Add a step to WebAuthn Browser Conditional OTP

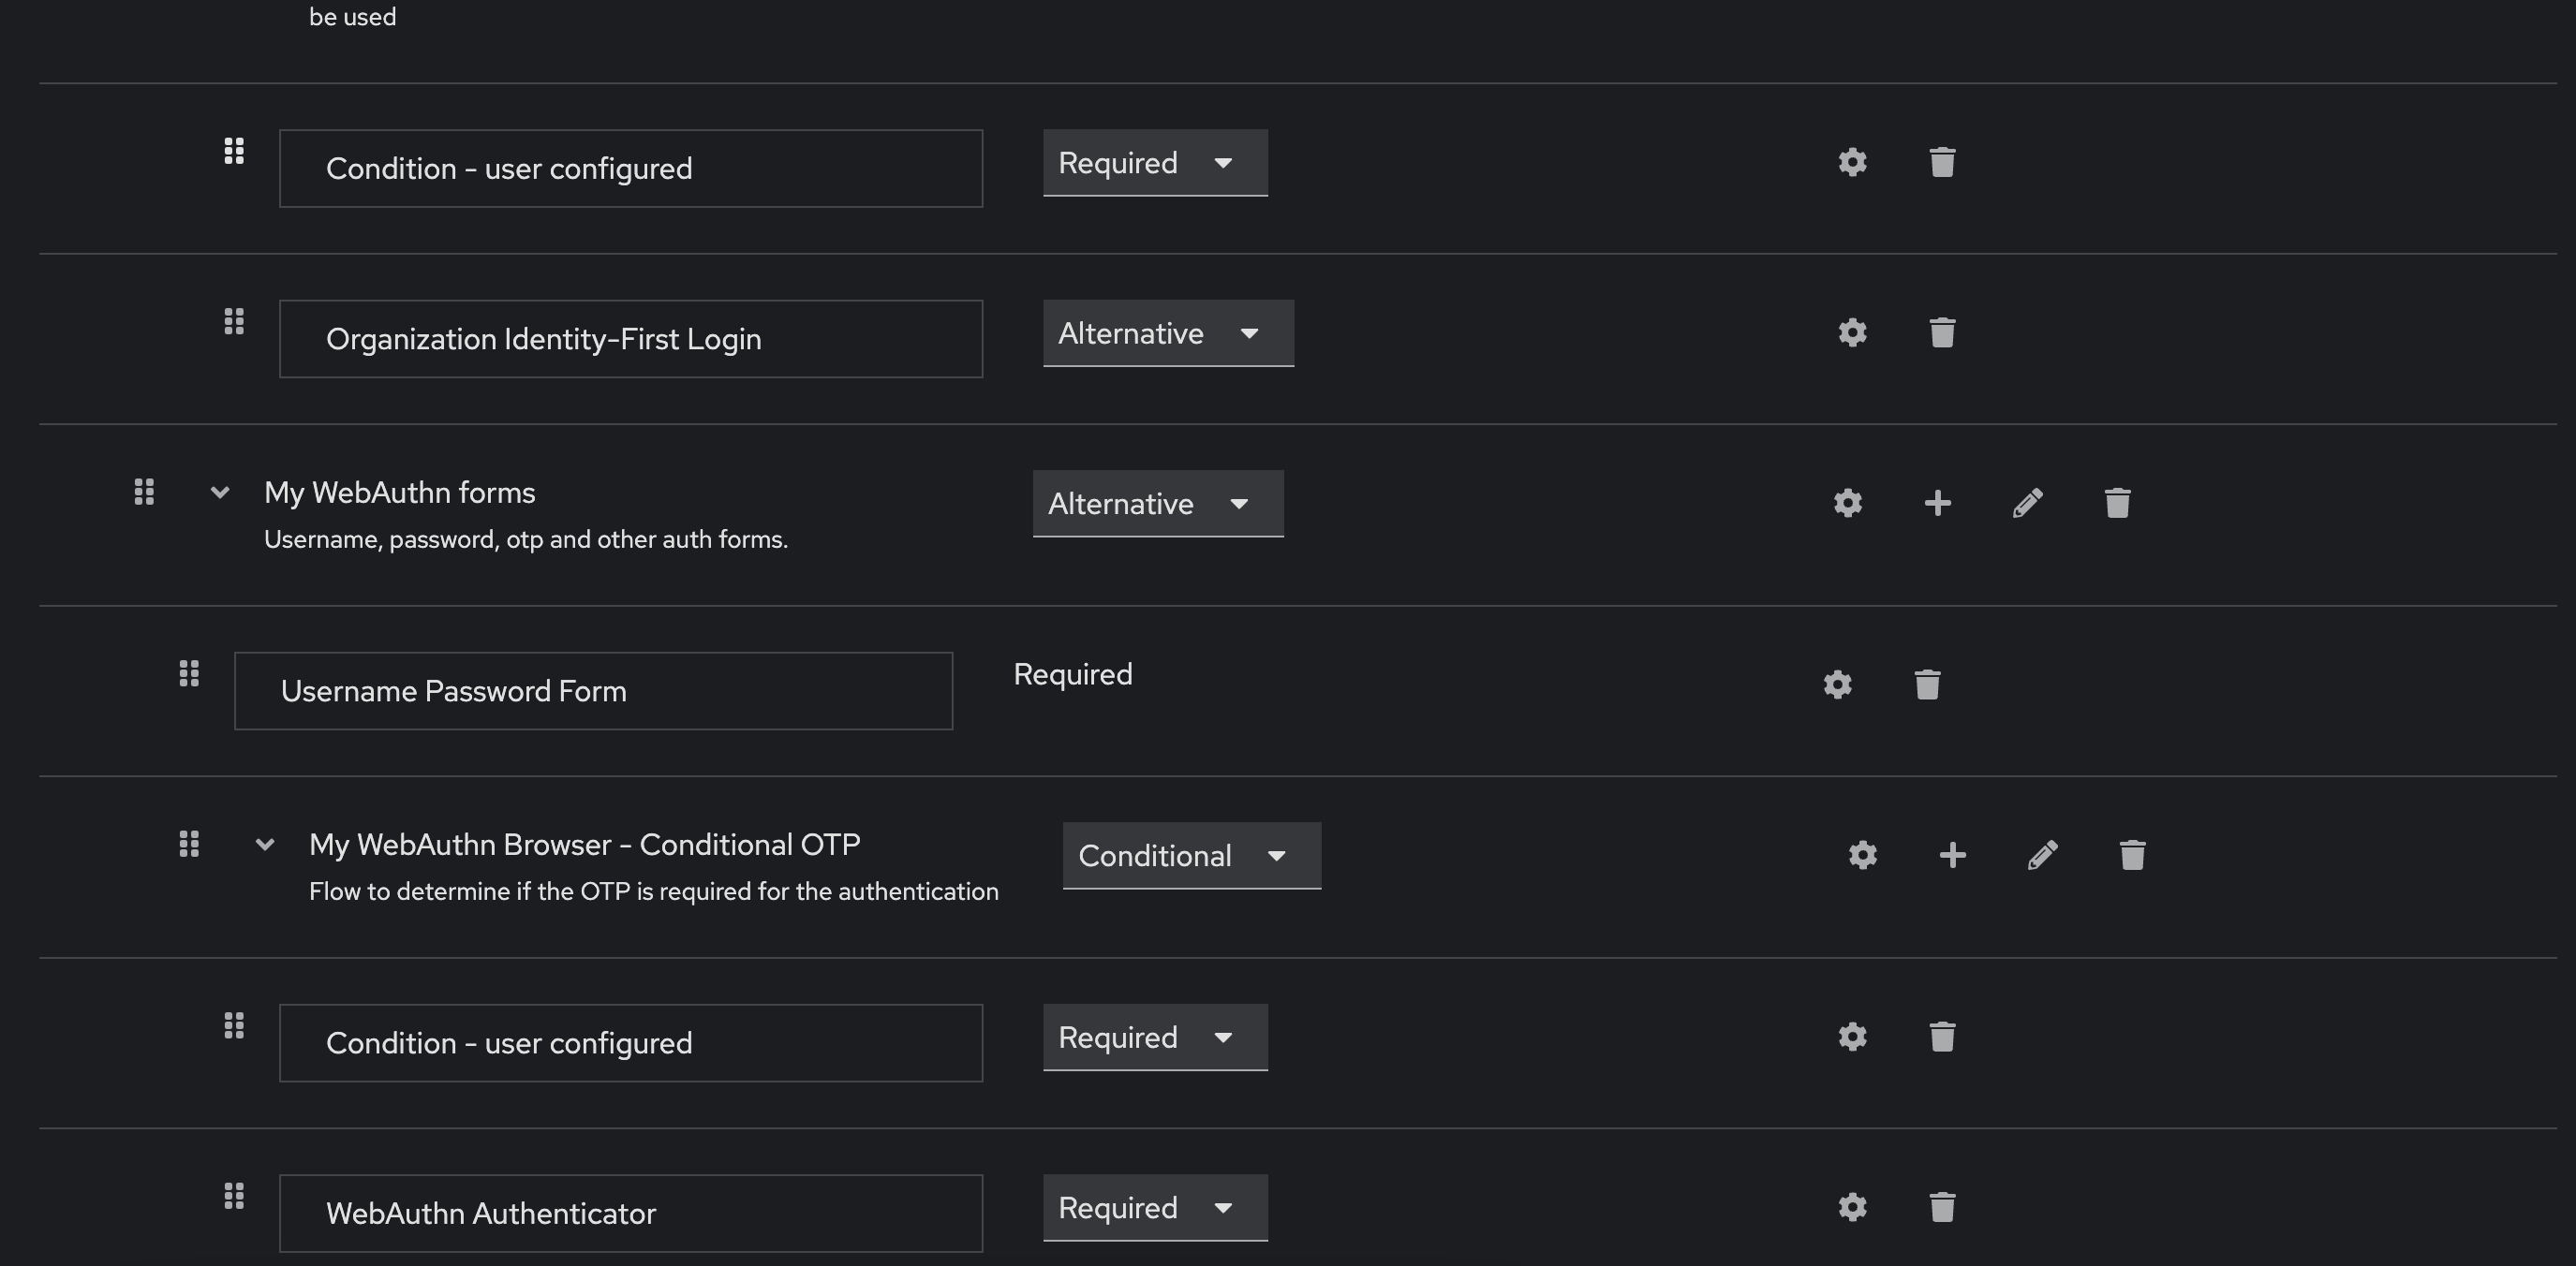tap(1952, 855)
